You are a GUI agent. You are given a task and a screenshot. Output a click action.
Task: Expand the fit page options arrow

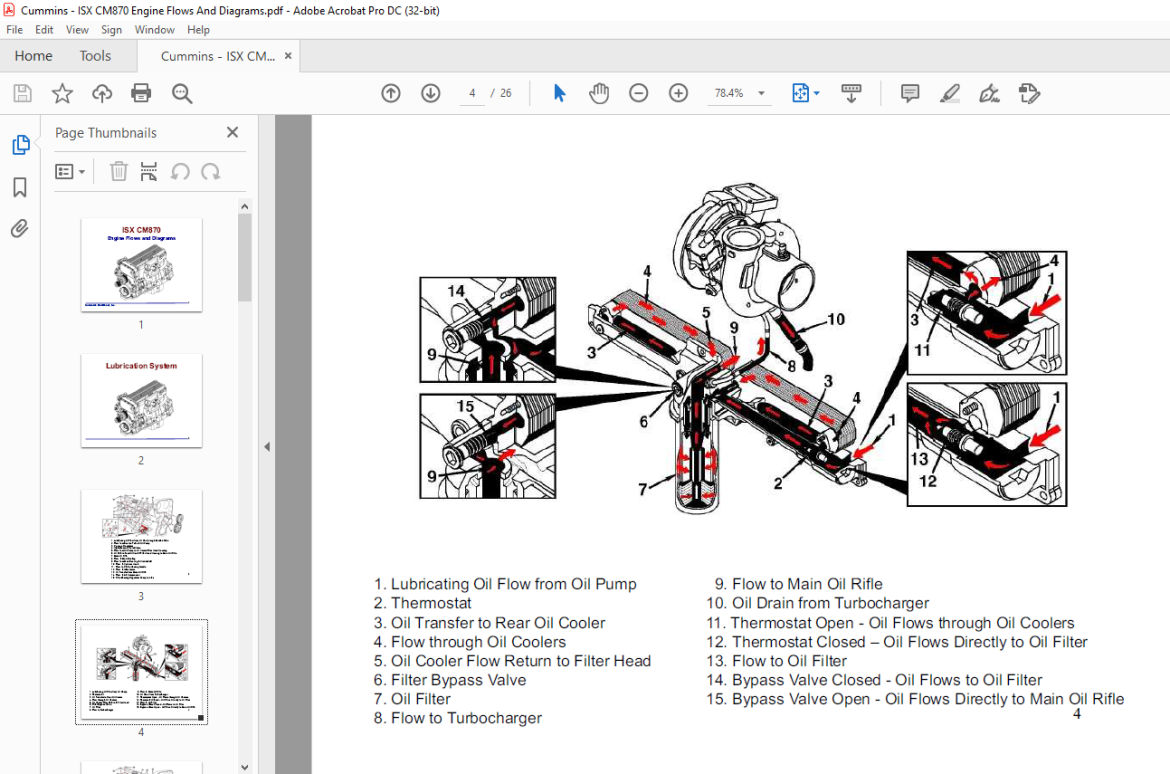point(816,93)
